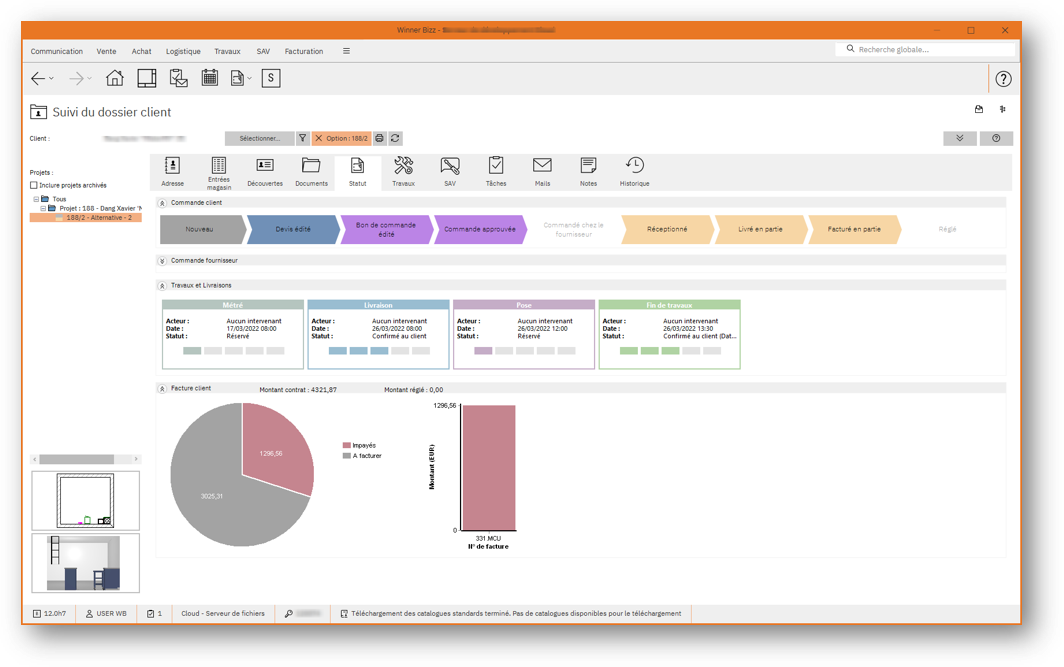The height and width of the screenshot is (667, 1064).
Task: Open the Home icon in the toolbar
Action: pyautogui.click(x=114, y=77)
